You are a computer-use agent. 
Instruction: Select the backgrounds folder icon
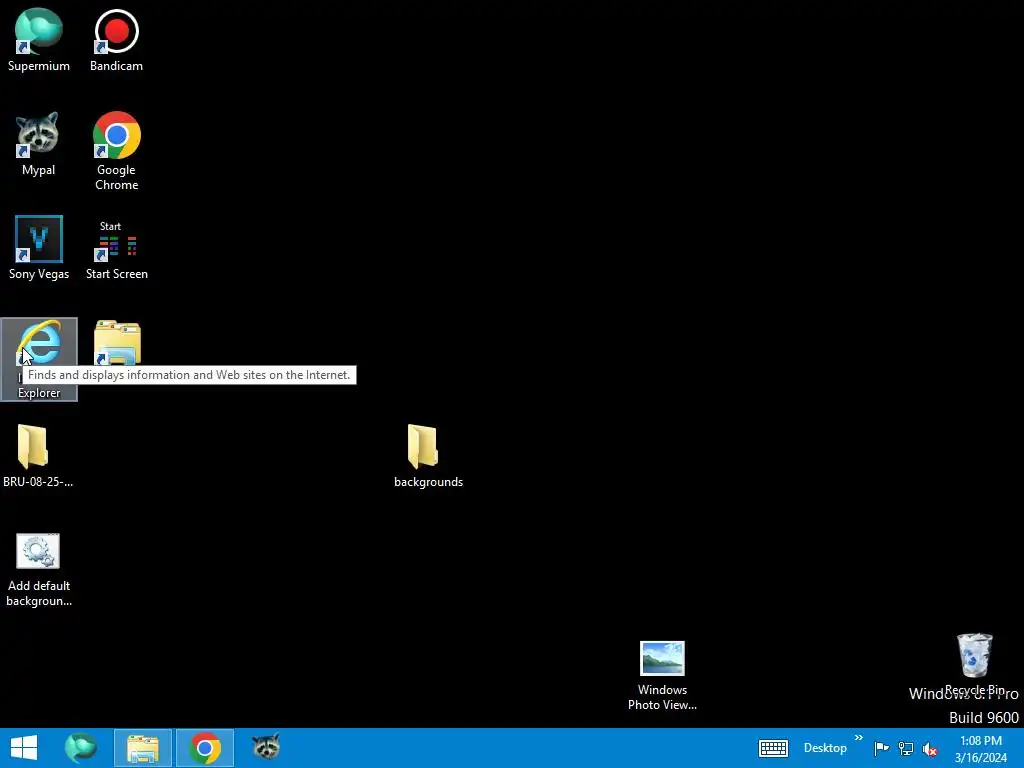pos(428,456)
